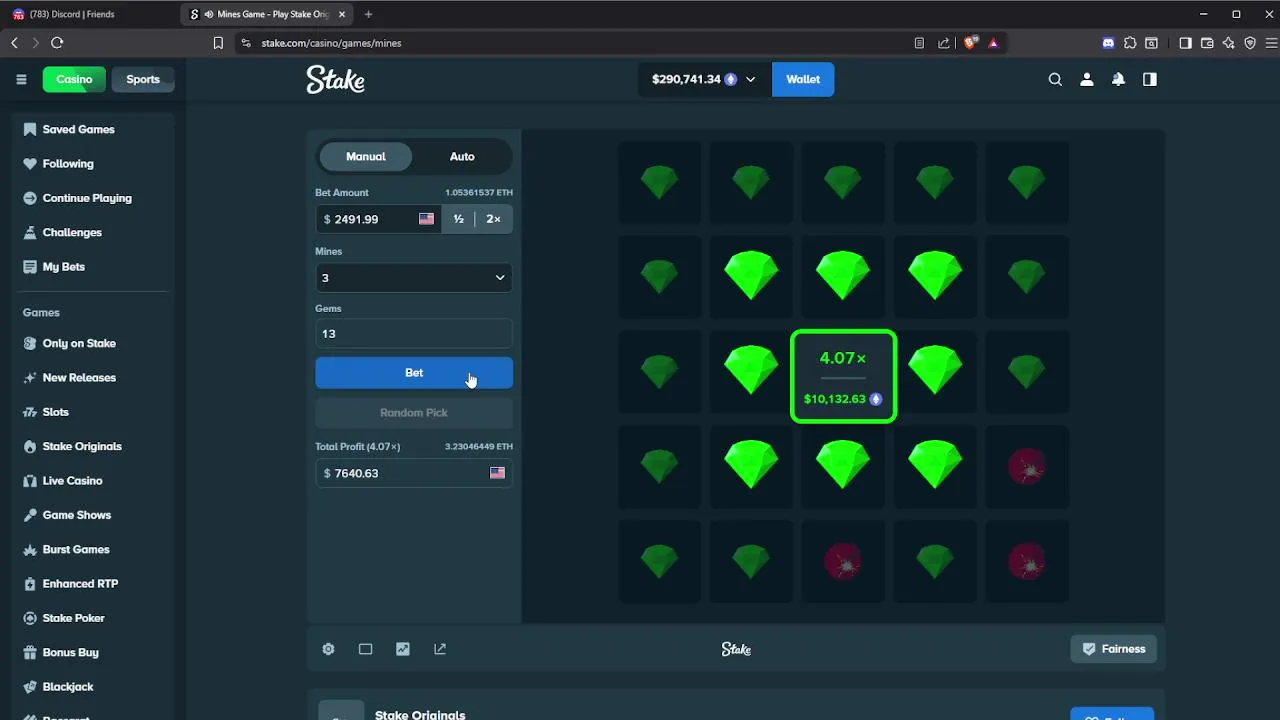1280x720 pixels.
Task: Click the Bet Amount input field
Action: tap(378, 219)
